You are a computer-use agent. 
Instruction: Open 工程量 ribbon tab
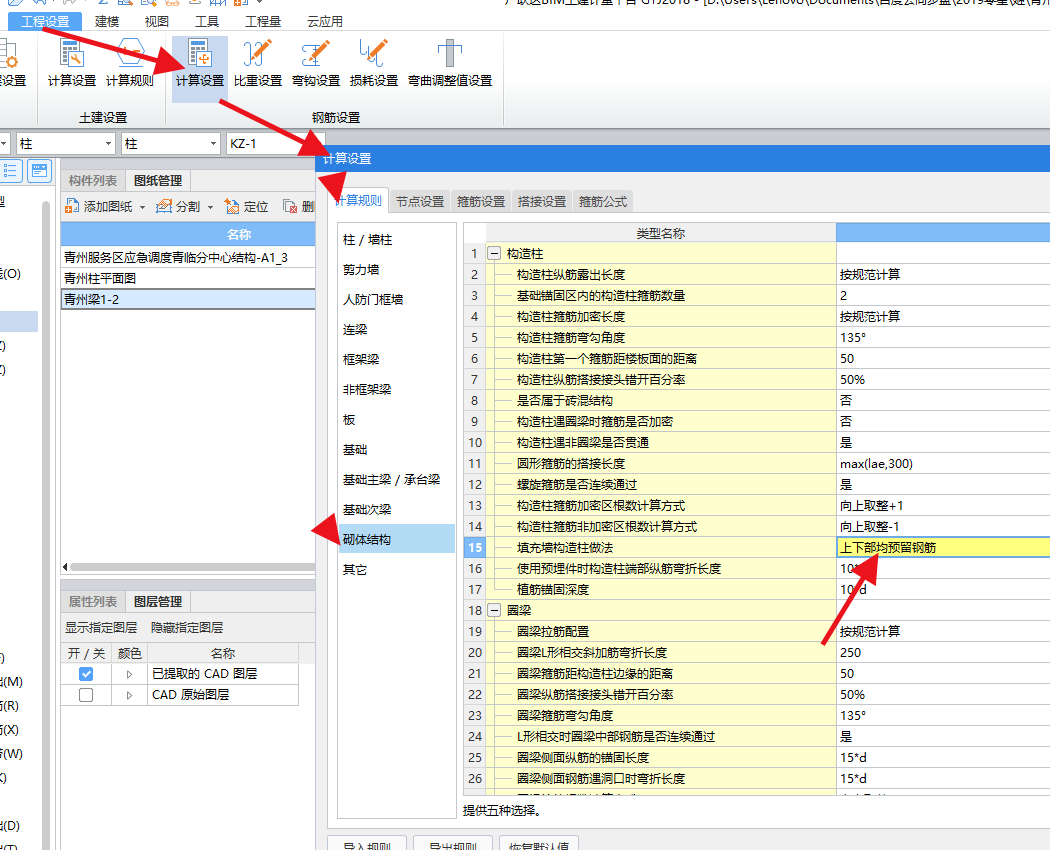pos(263,21)
